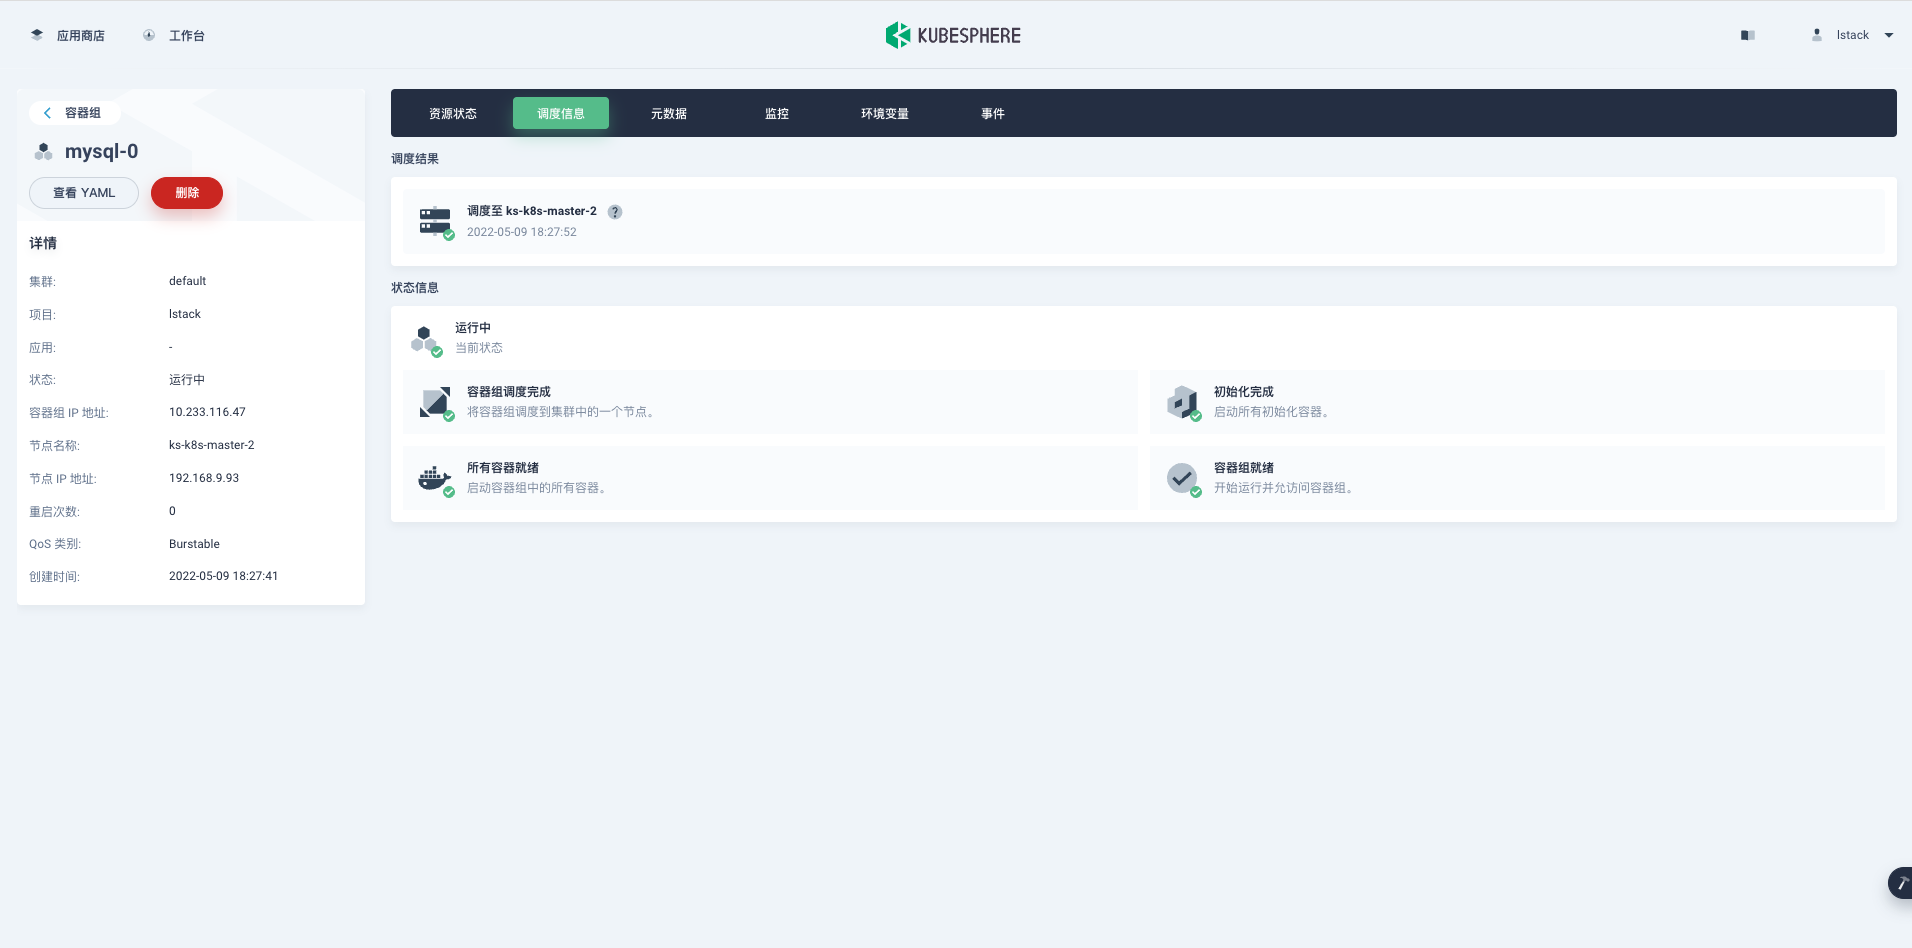Viewport: 1912px width, 948px height.
Task: Click the App Store (应用商店) icon
Action: point(37,35)
